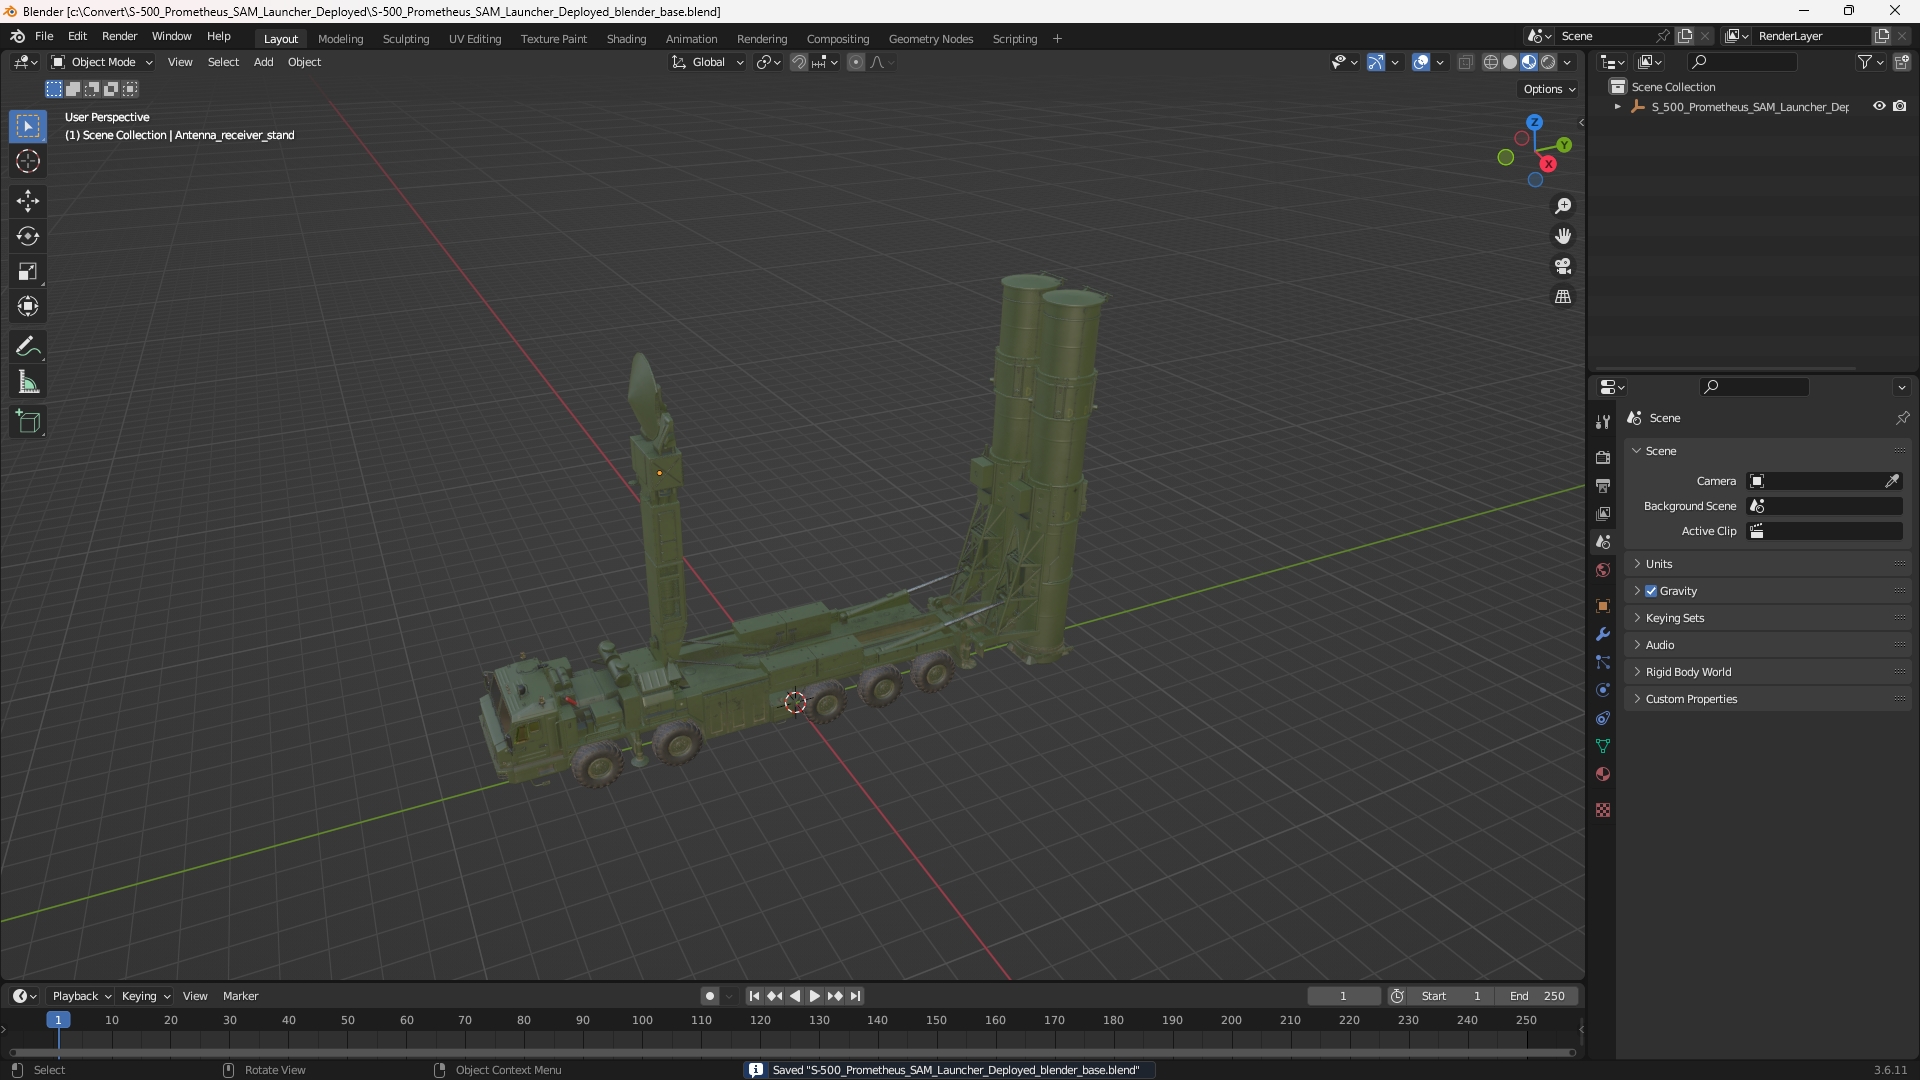Open the Physics properties tab
The height and width of the screenshot is (1080, 1920).
click(1603, 690)
